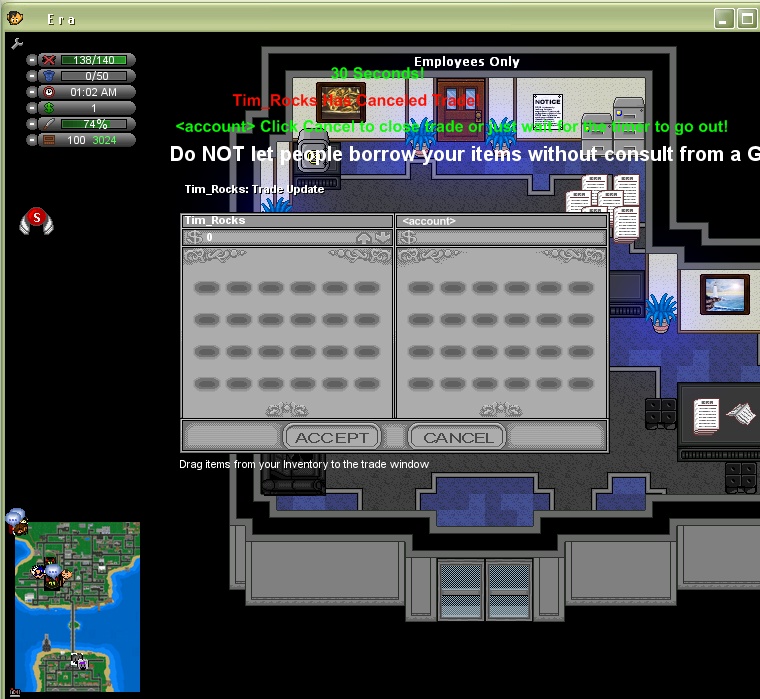Click the dollar sign icon in Tim_Rocks panel
This screenshot has width=760, height=699.
tap(194, 237)
